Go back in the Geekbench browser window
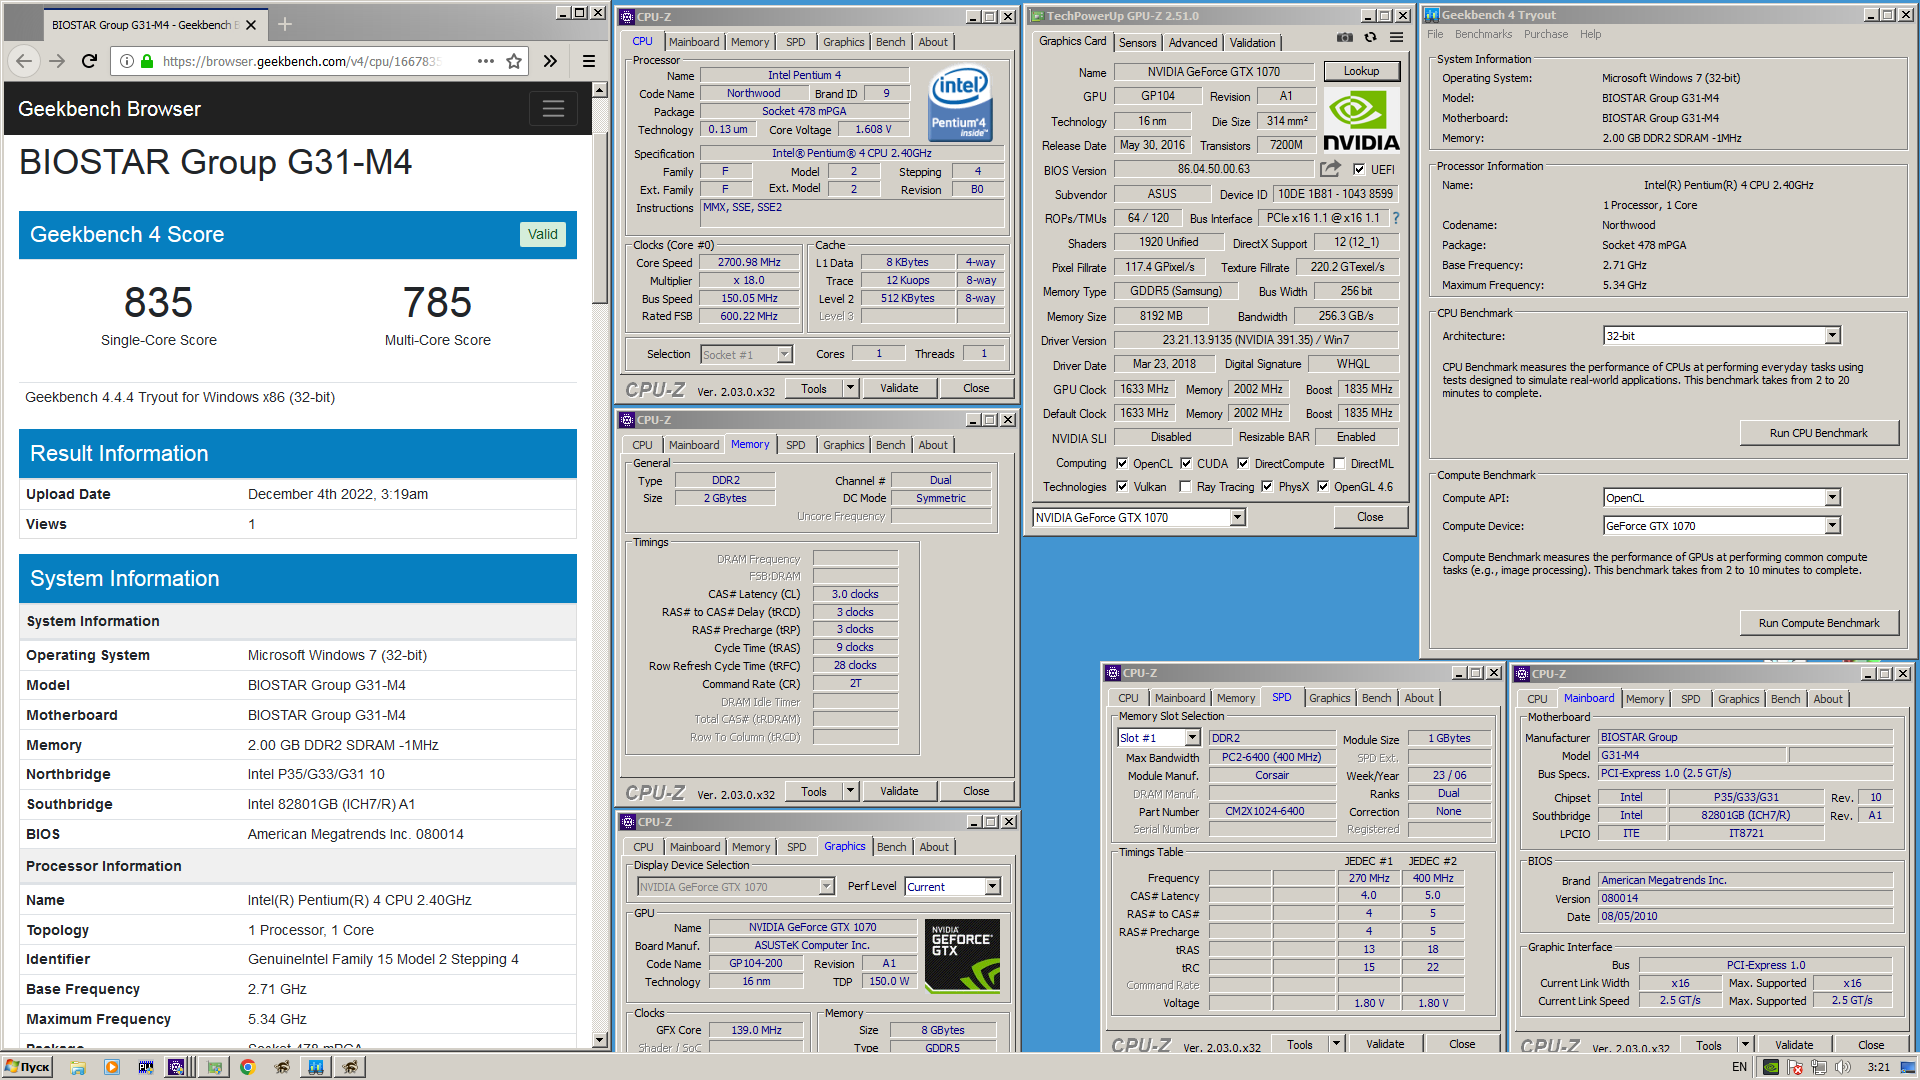 coord(25,61)
